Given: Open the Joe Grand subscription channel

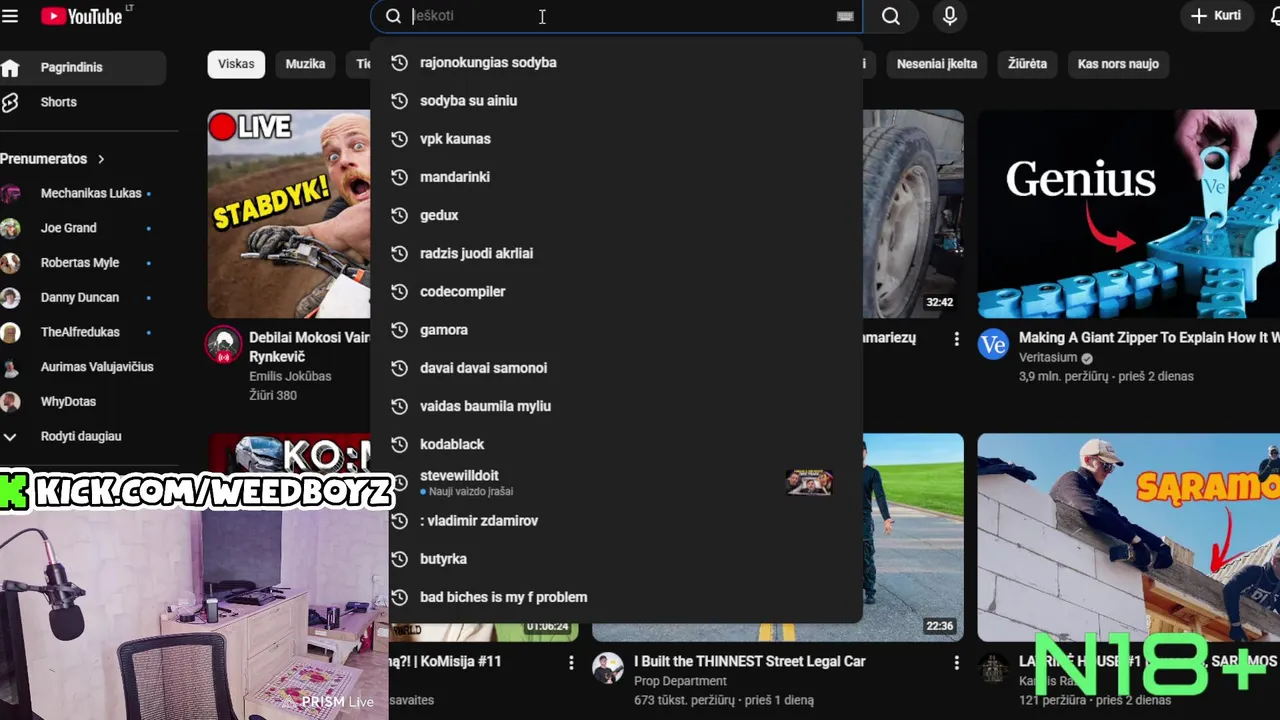Looking at the screenshot, I should point(83,228).
